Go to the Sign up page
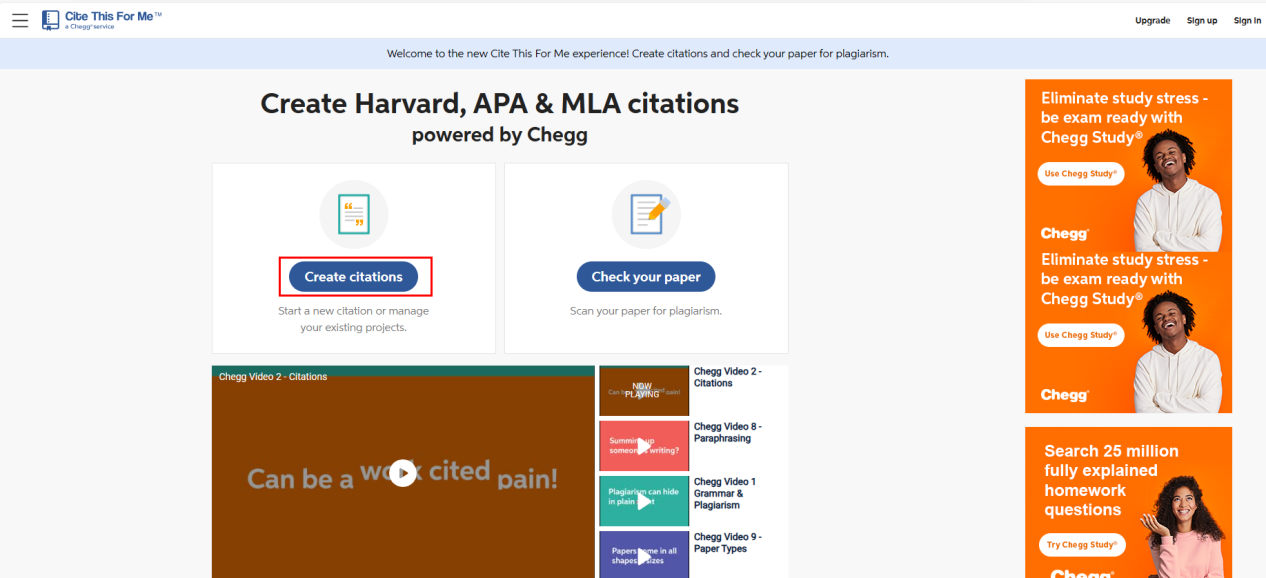 click(1202, 21)
